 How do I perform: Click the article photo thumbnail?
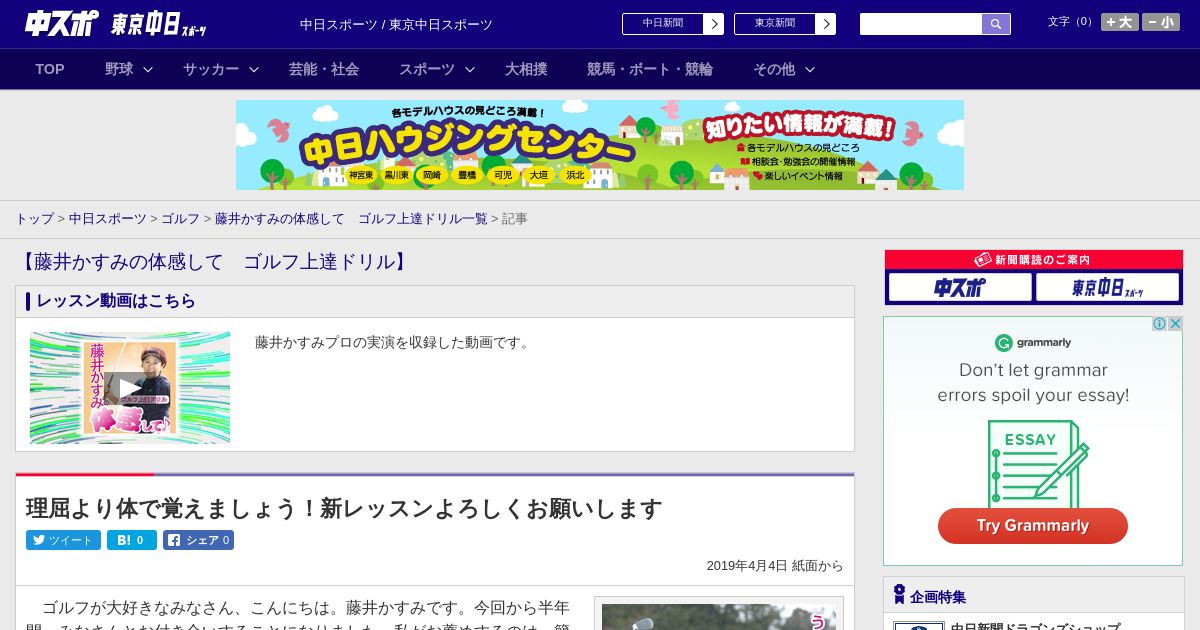719,615
